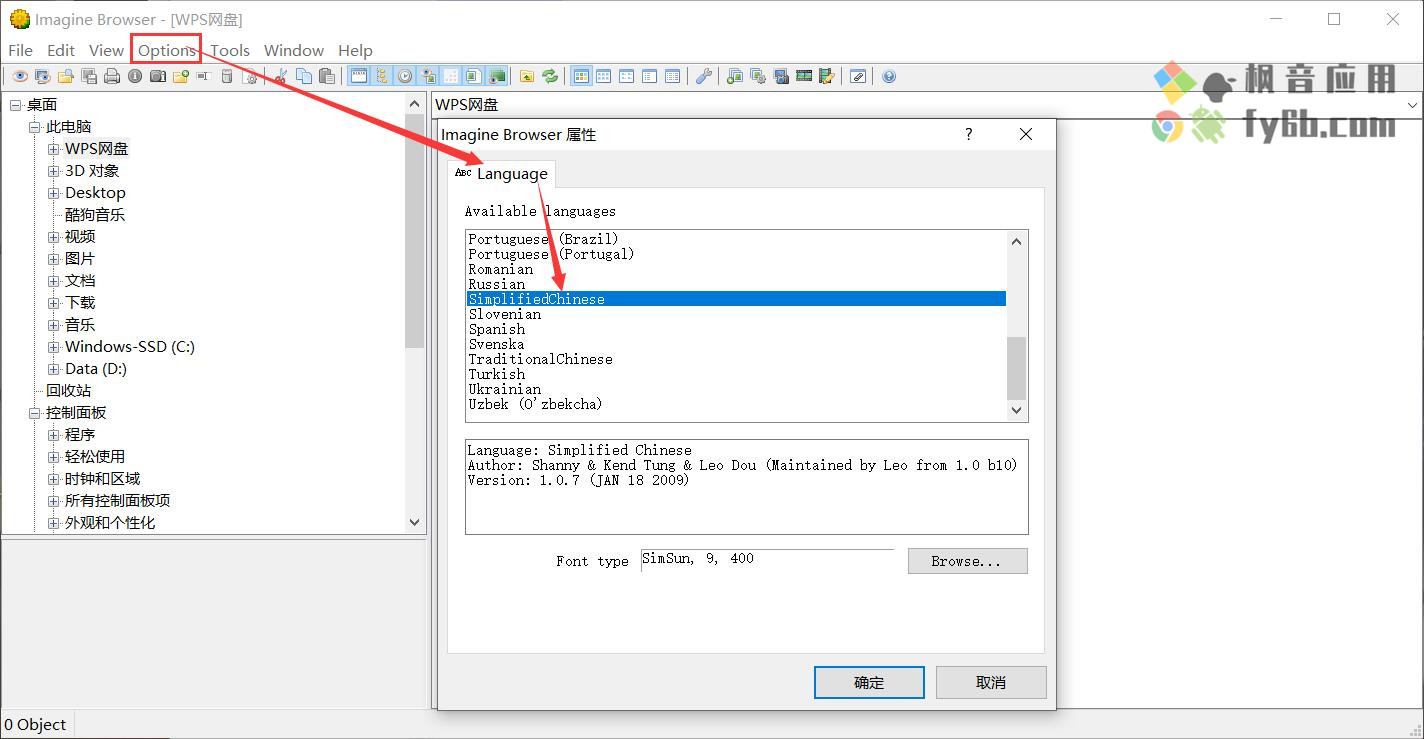Click the camera info toolbar icon
The image size is (1424, 739).
(x=158, y=76)
